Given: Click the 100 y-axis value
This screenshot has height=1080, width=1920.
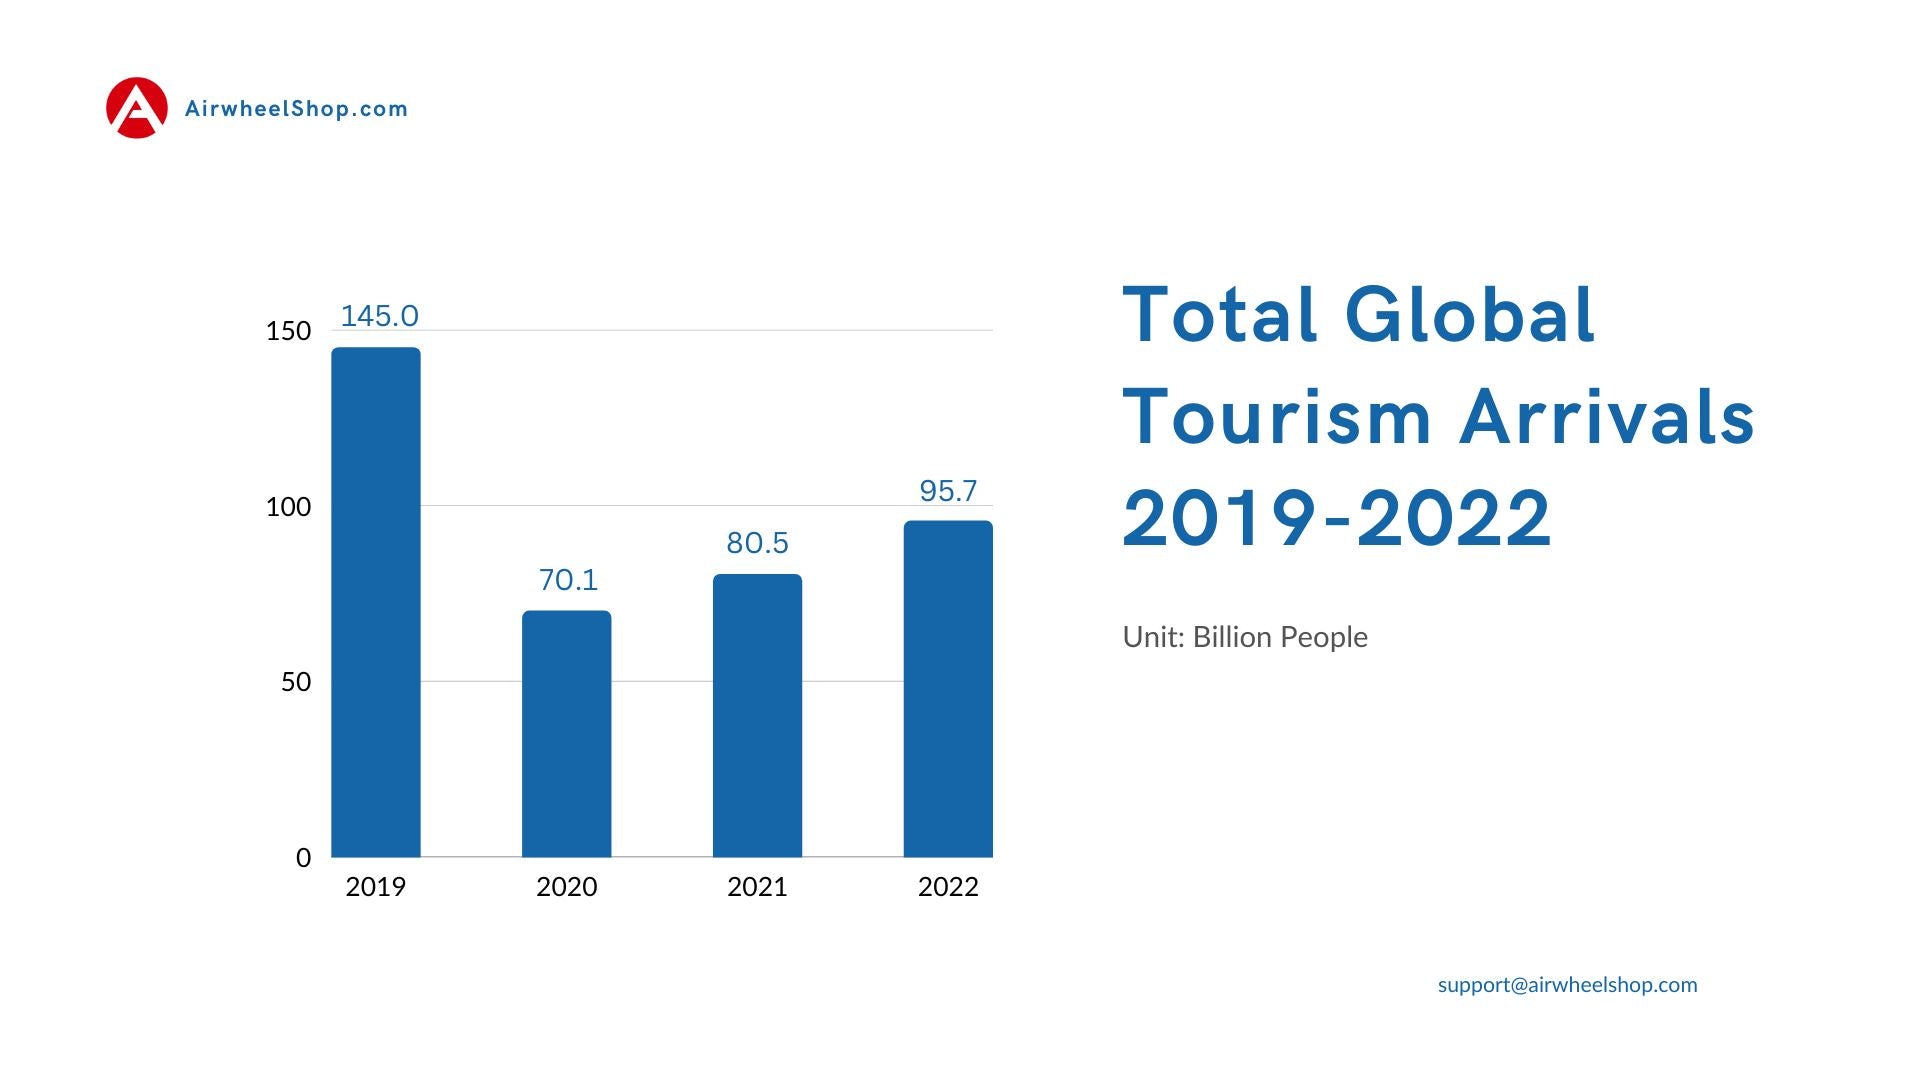Looking at the screenshot, I should click(288, 507).
